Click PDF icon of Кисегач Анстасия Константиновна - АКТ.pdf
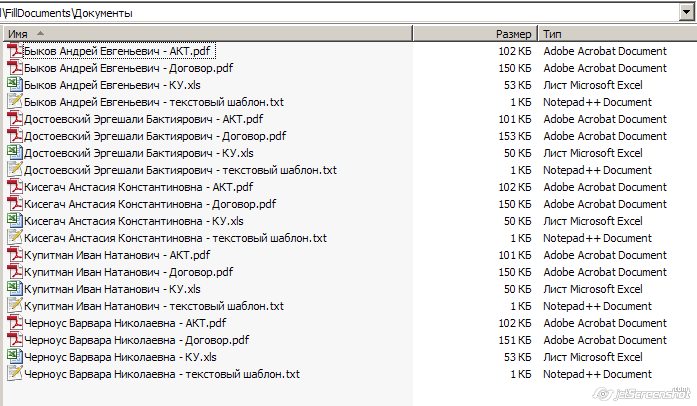 pyautogui.click(x=15, y=187)
